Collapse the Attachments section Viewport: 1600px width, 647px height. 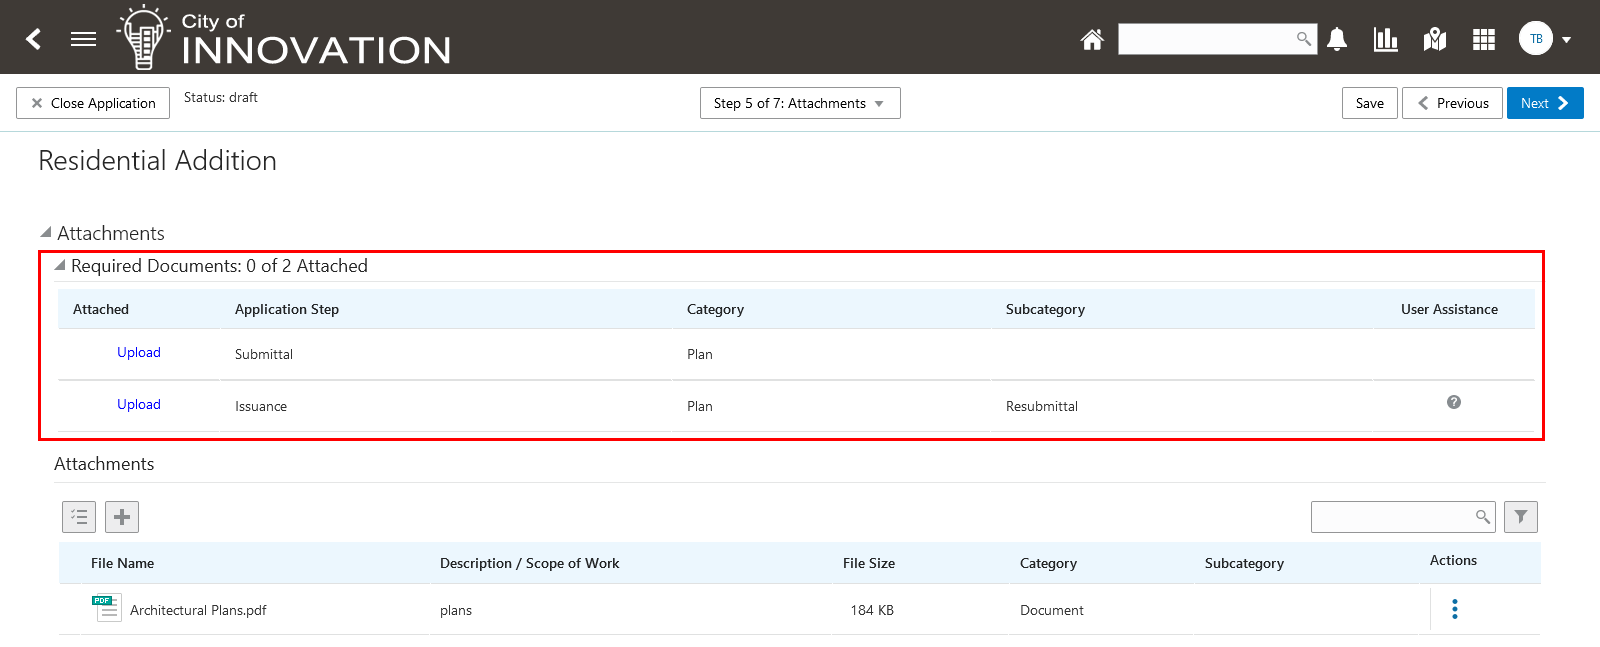46,232
